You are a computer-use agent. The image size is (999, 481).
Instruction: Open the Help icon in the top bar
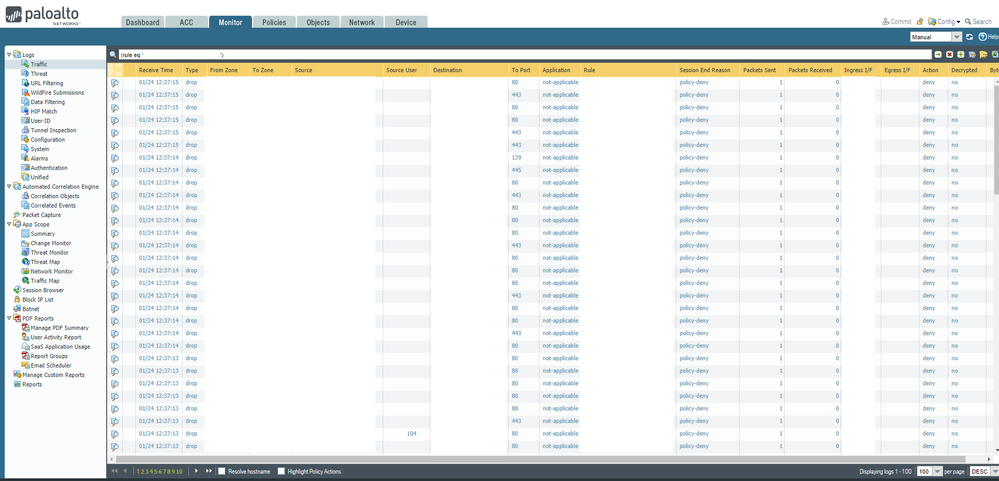tap(984, 37)
